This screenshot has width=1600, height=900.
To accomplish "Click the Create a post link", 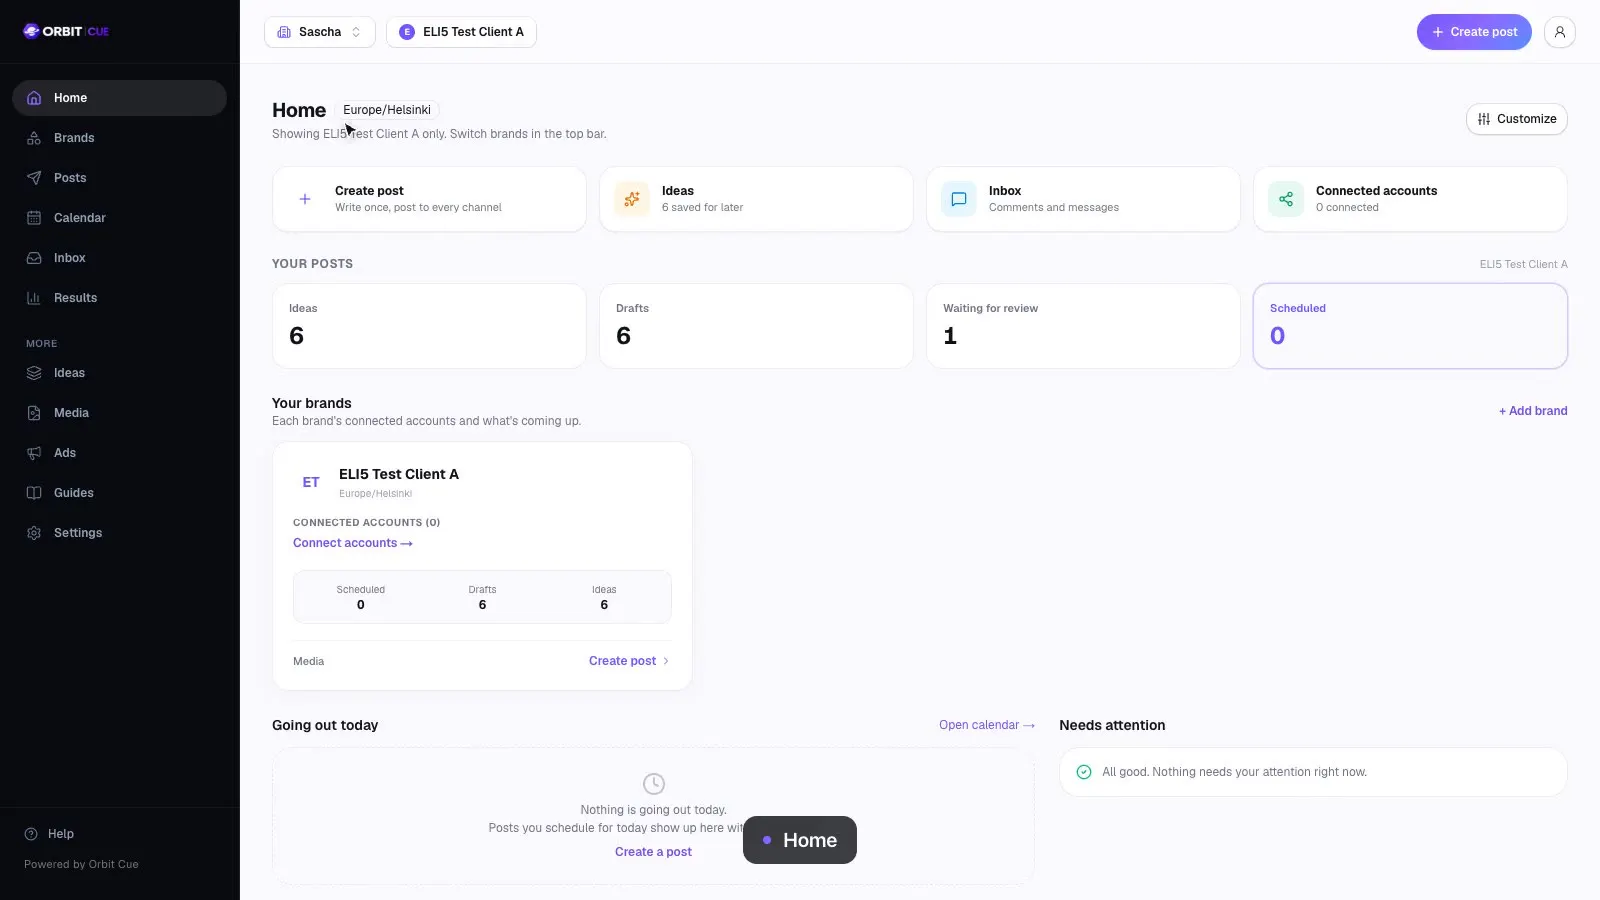I will click(653, 852).
